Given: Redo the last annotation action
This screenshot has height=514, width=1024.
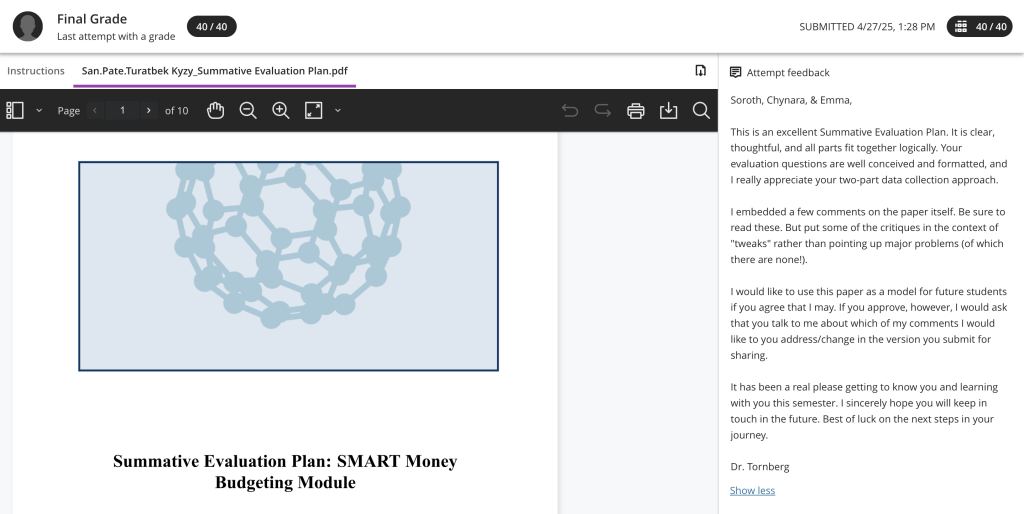Looking at the screenshot, I should 603,110.
